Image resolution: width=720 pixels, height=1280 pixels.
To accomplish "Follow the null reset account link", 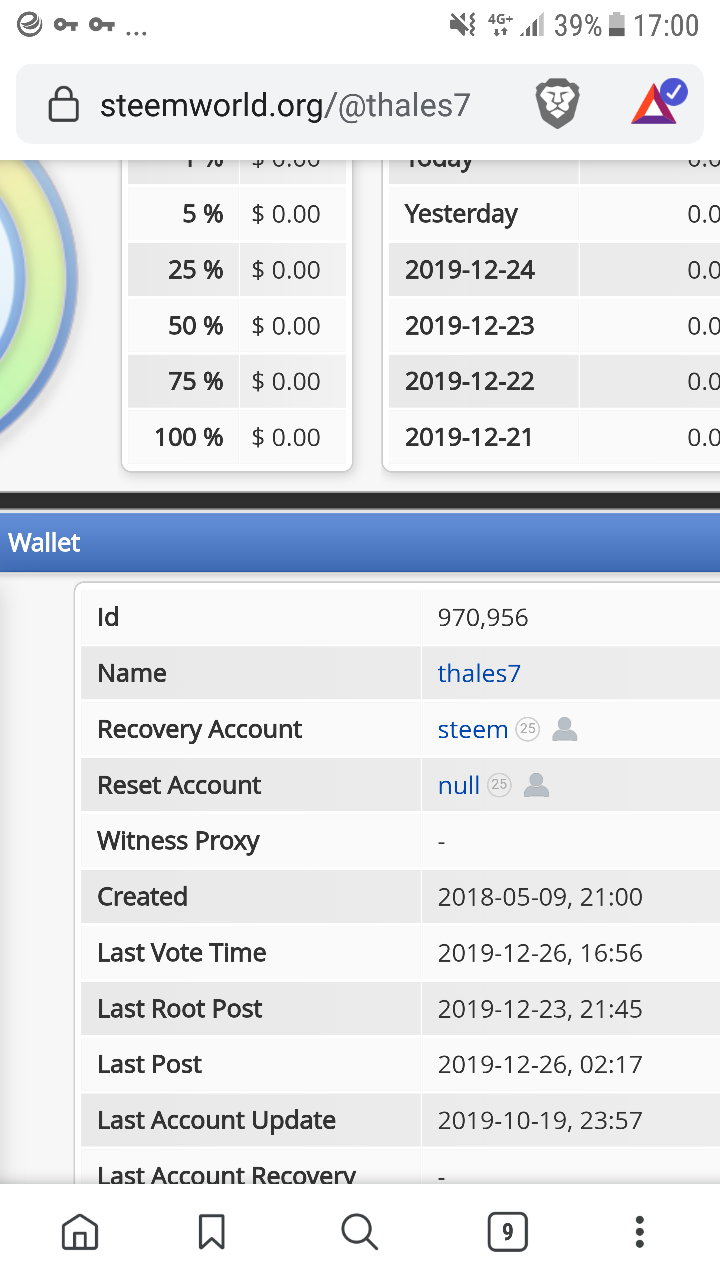I will 459,786.
